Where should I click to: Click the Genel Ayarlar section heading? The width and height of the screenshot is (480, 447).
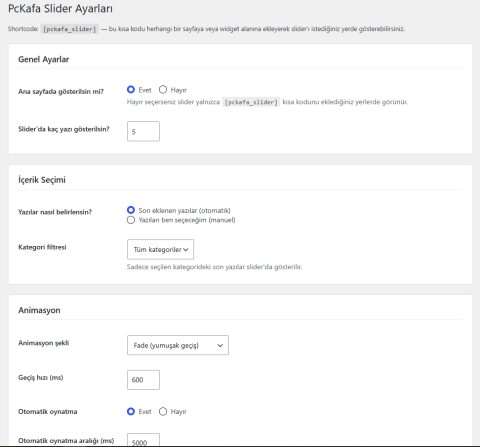(44, 59)
